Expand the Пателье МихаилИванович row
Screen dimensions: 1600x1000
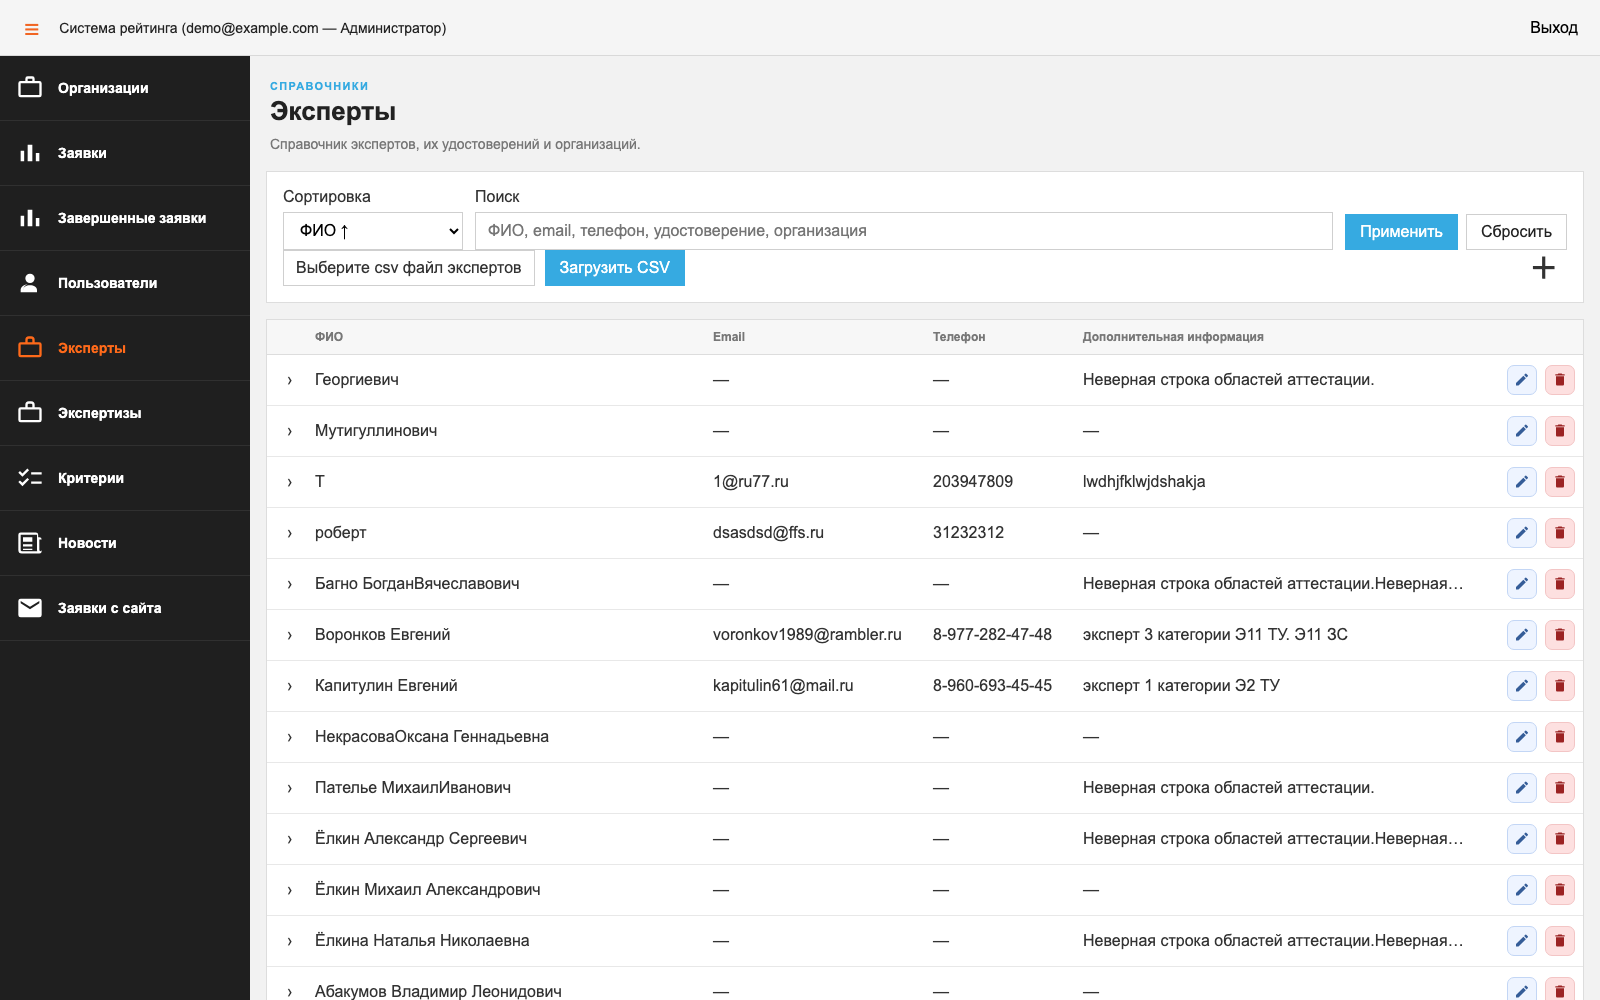point(290,789)
